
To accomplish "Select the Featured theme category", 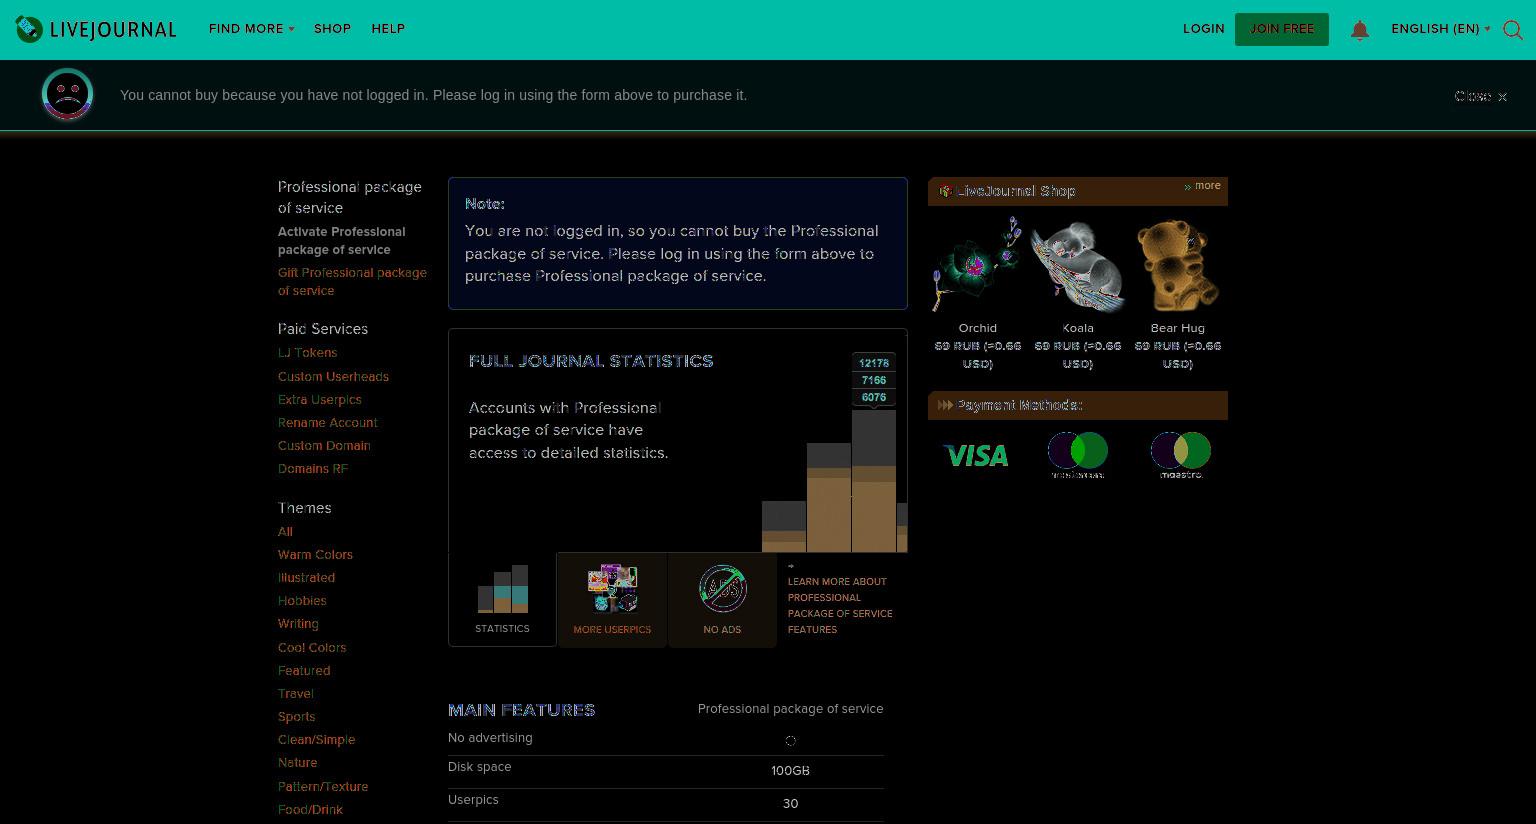I will tap(304, 671).
